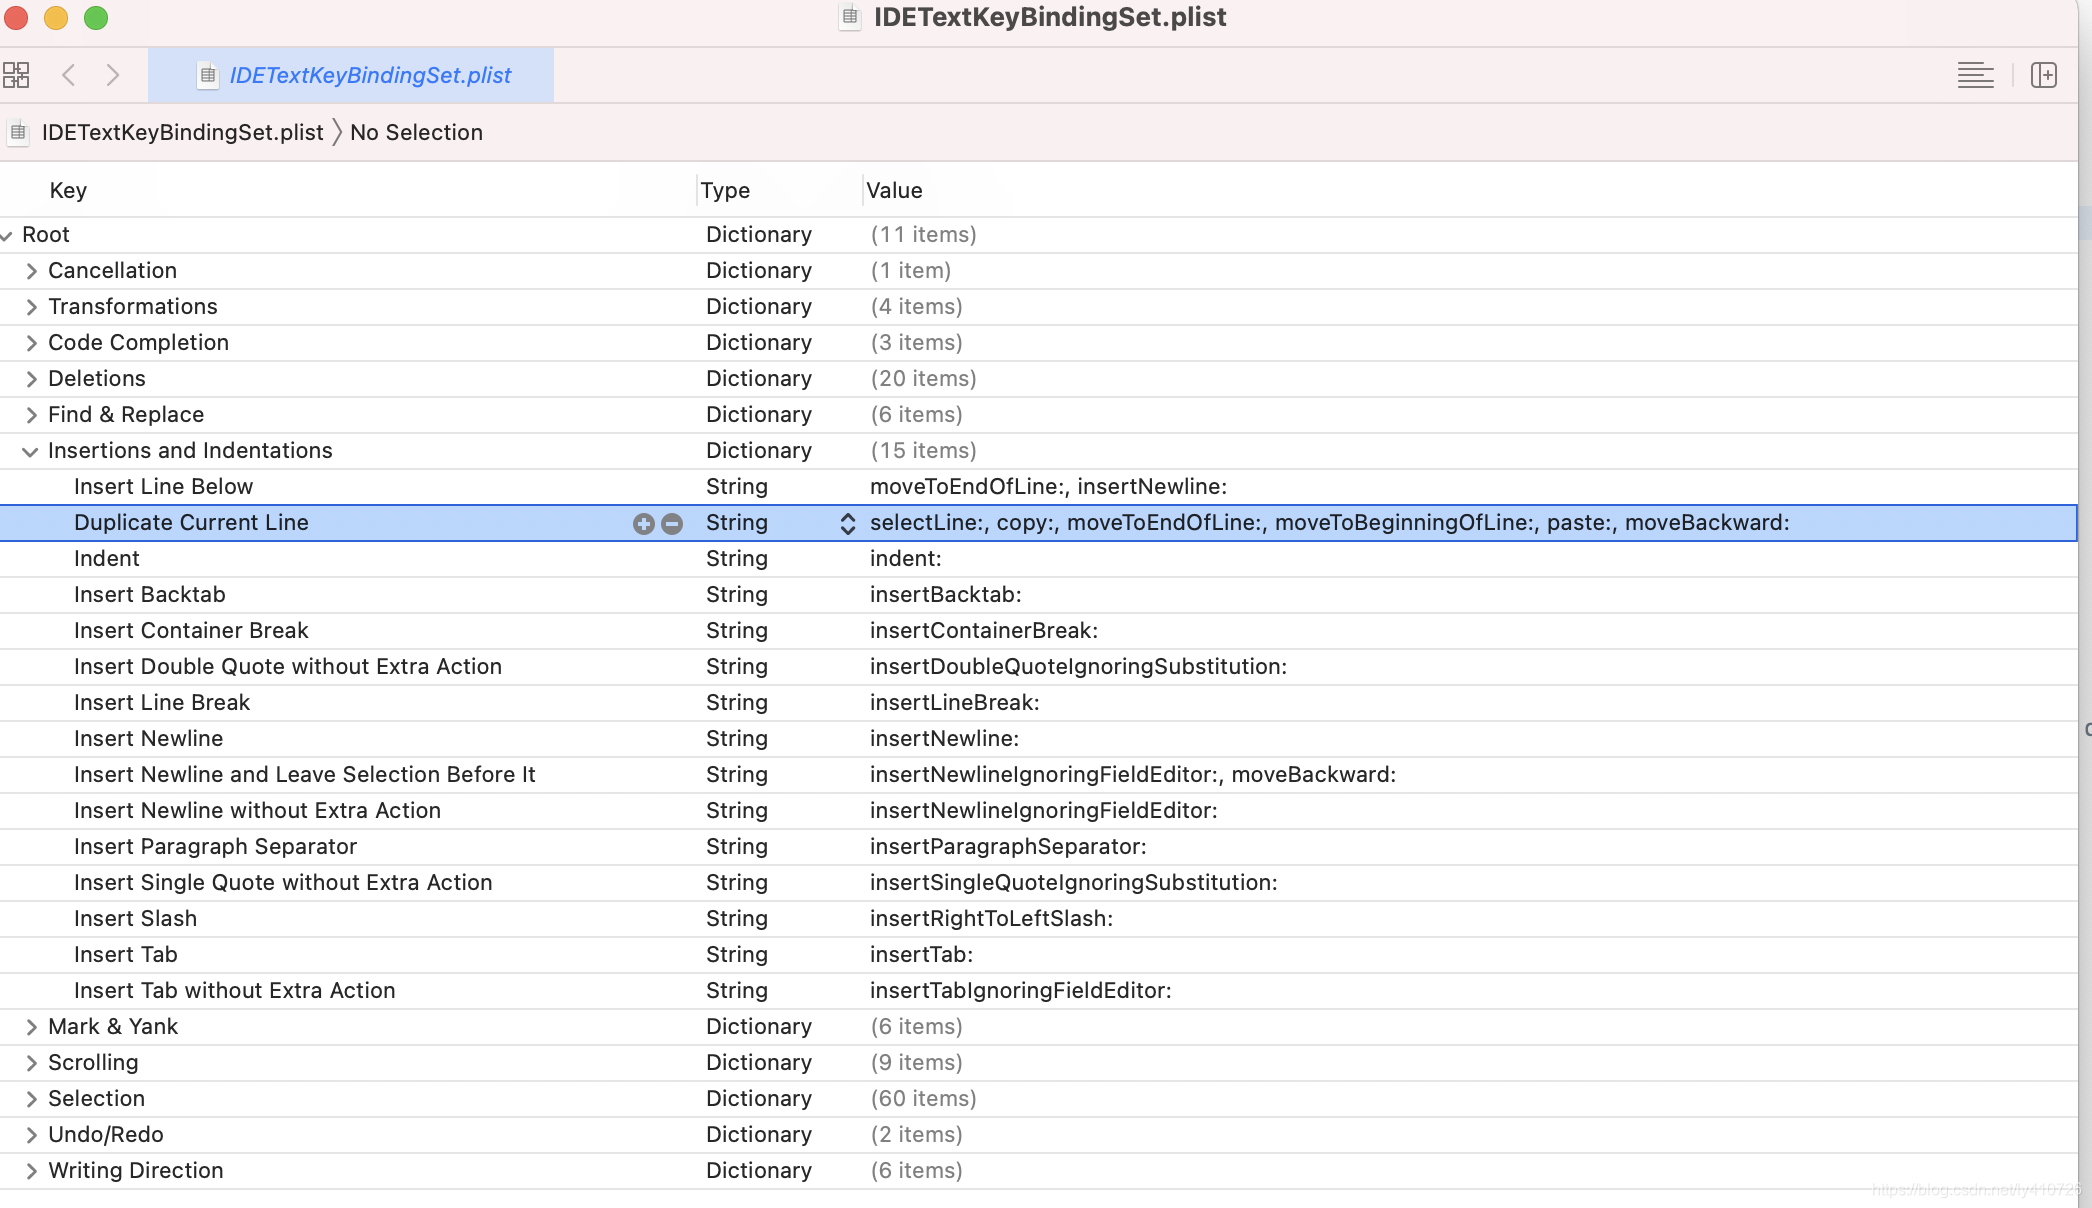Viewport: 2092px width, 1208px height.
Task: Click the minus icon on Duplicate Current Line
Action: [671, 523]
